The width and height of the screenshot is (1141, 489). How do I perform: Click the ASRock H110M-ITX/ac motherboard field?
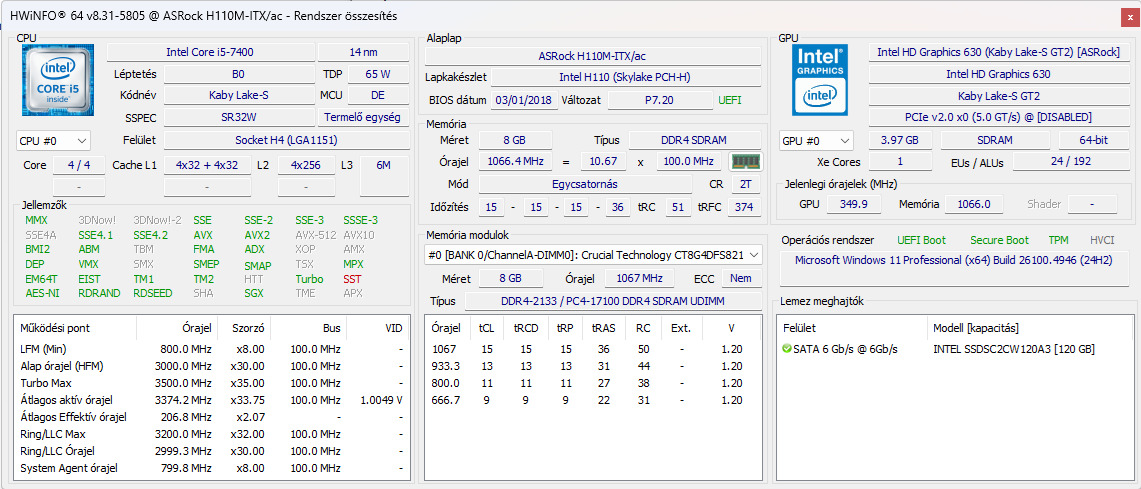click(x=593, y=56)
